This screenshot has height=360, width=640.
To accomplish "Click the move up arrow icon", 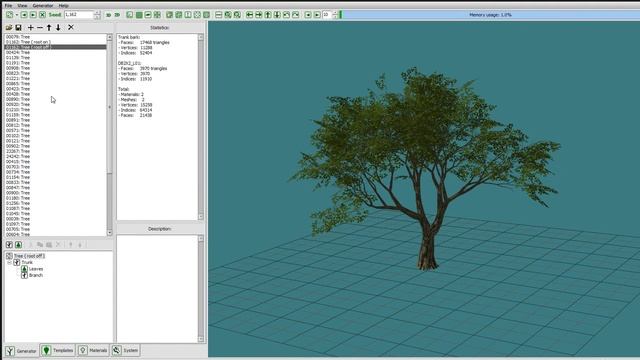I will pyautogui.click(x=49, y=27).
